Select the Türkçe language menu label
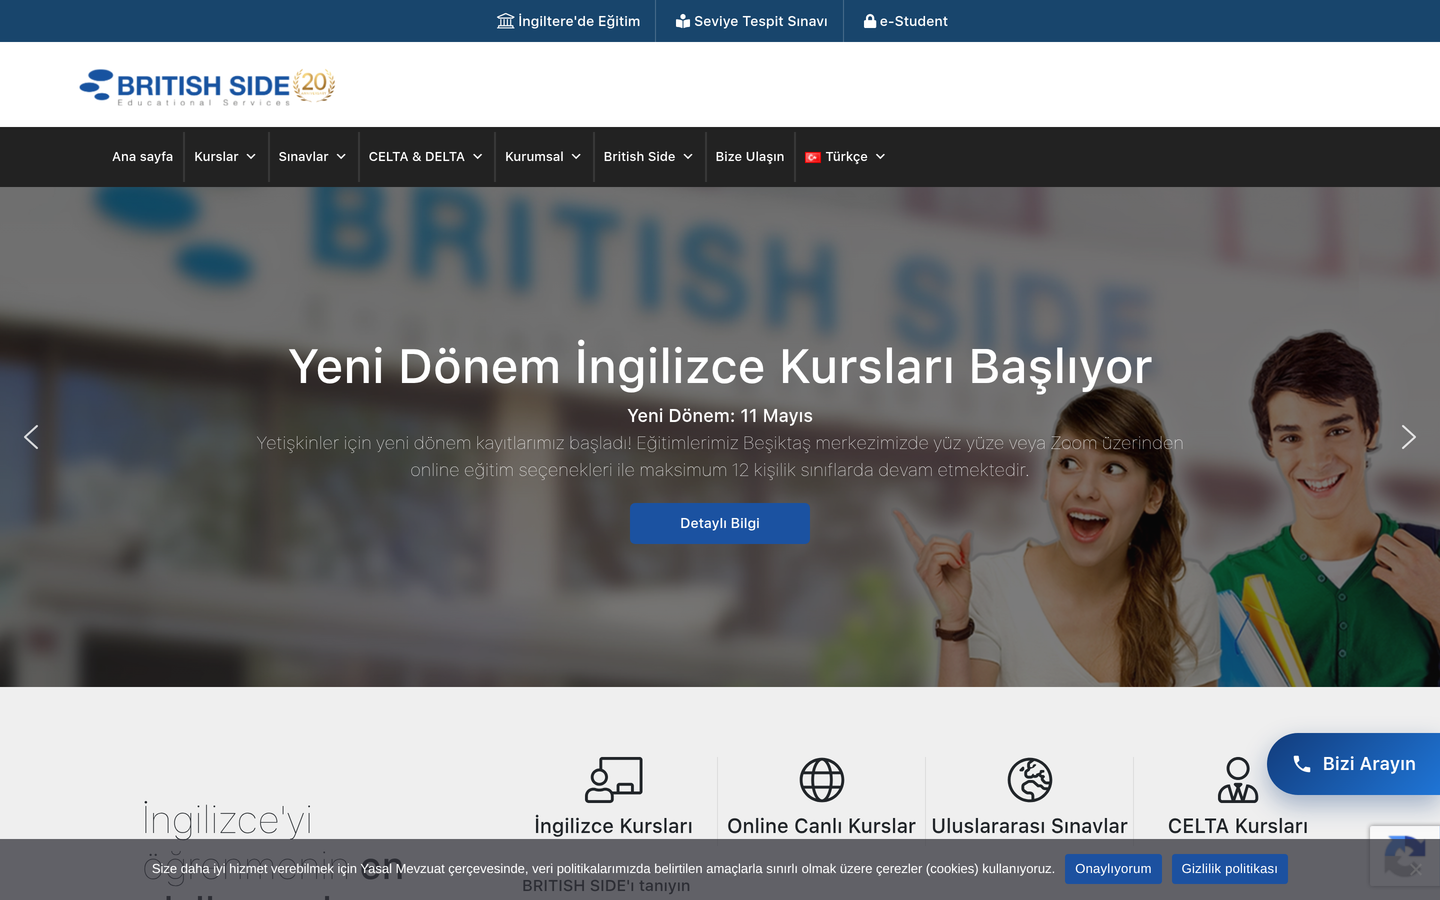The image size is (1440, 900). [x=846, y=157]
